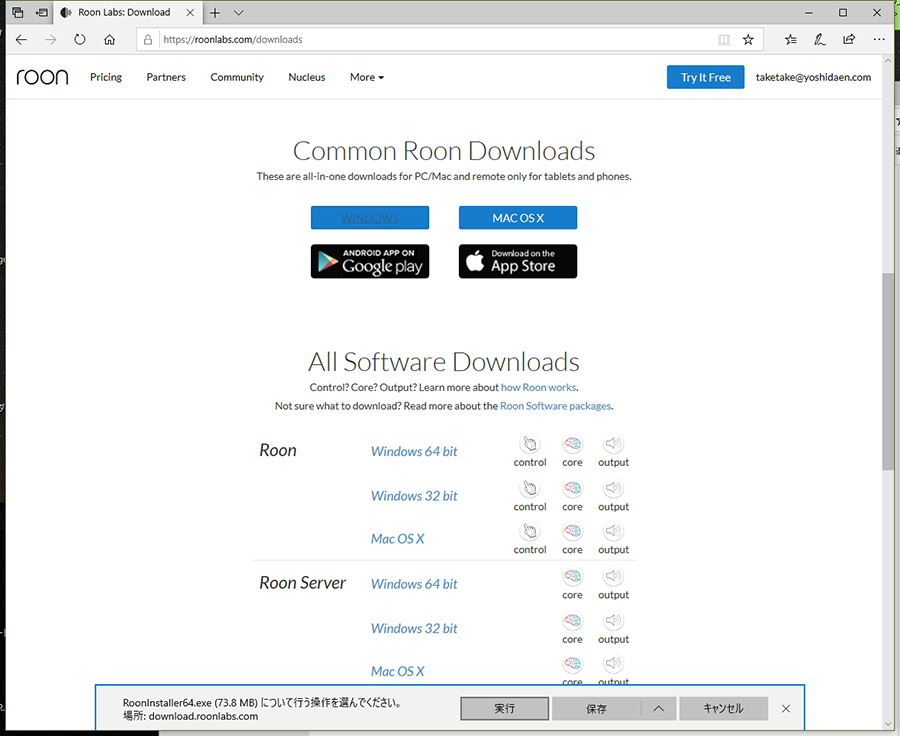The width and height of the screenshot is (900, 736).
Task: Show the tab preview dropdown chevron
Action: coord(239,13)
